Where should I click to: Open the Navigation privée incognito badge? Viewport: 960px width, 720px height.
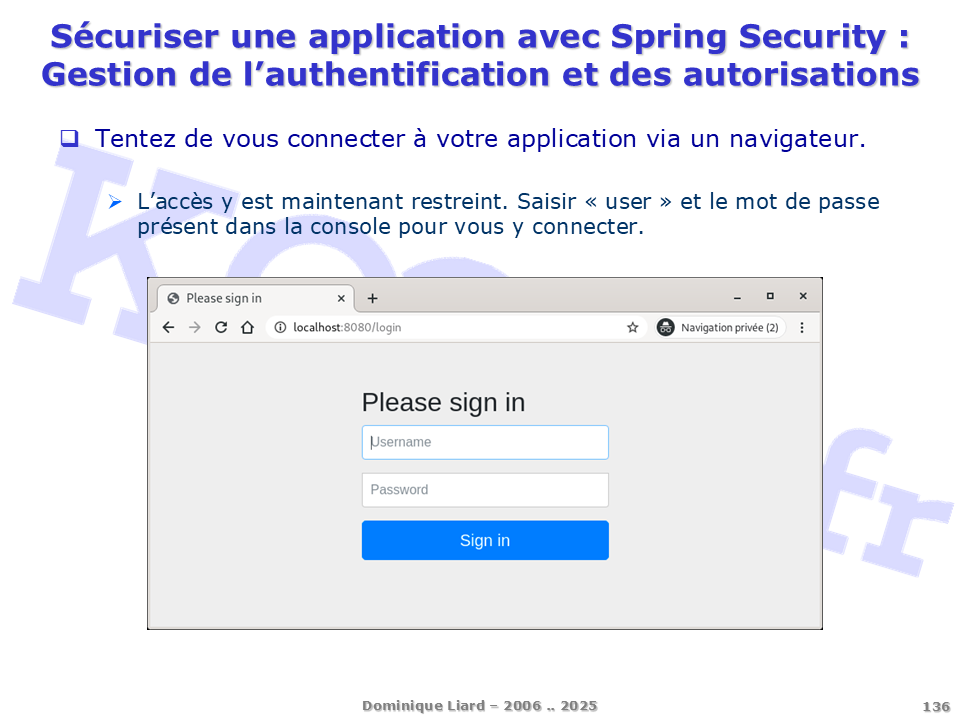point(720,327)
